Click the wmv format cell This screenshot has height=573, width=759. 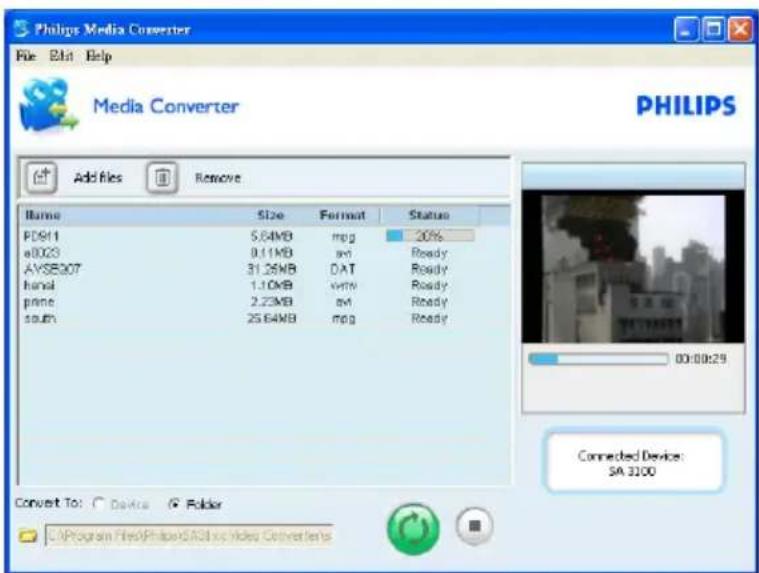point(343,286)
